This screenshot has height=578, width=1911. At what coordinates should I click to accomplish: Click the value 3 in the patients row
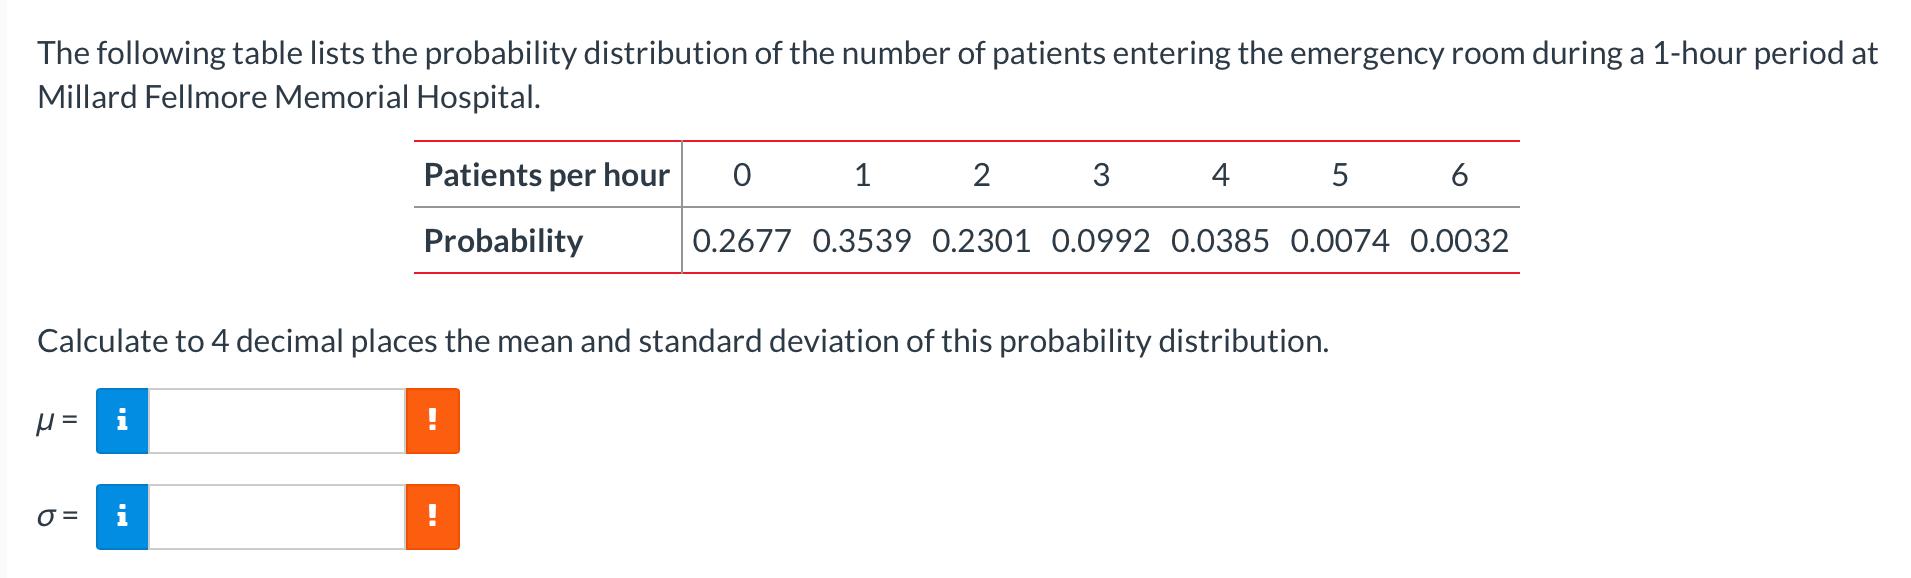point(1100,175)
